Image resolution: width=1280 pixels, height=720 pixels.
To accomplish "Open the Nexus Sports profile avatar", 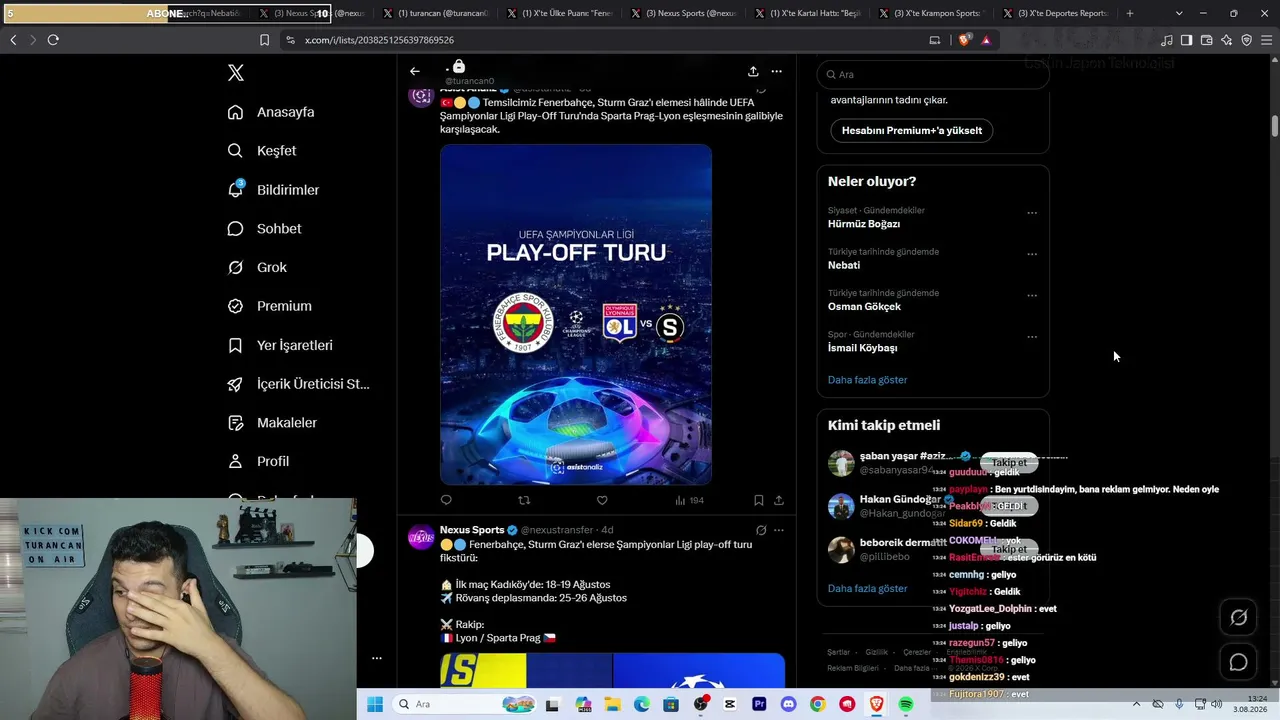I will 421,537.
